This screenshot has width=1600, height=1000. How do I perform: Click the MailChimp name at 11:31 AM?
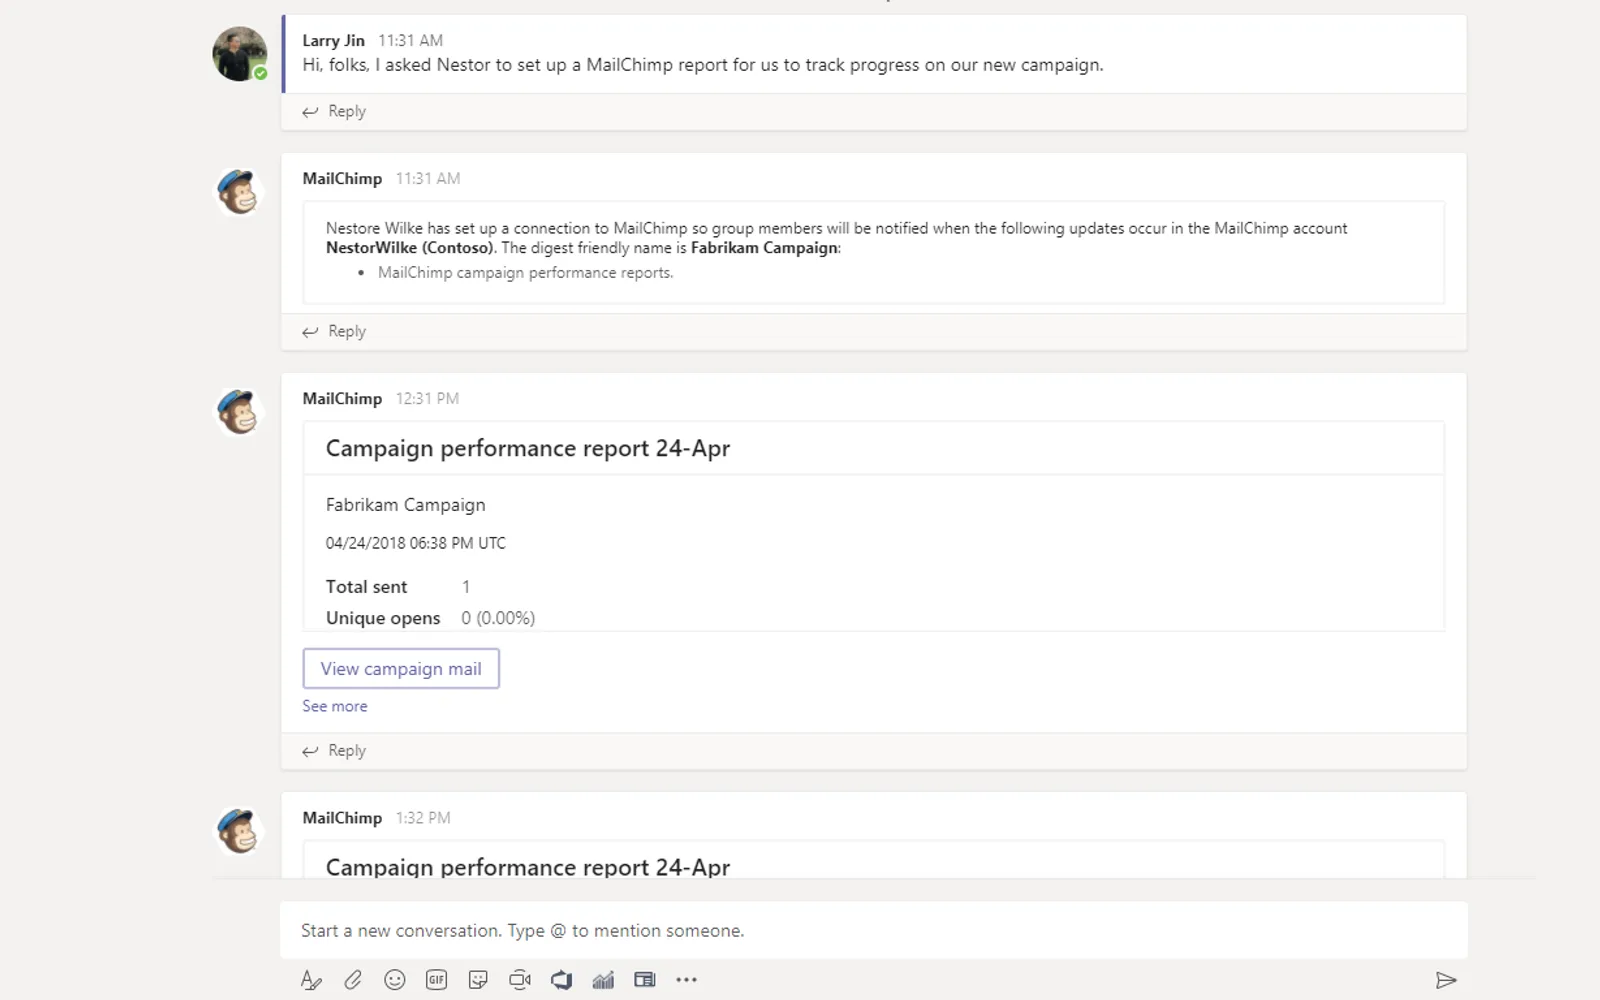[x=342, y=178]
